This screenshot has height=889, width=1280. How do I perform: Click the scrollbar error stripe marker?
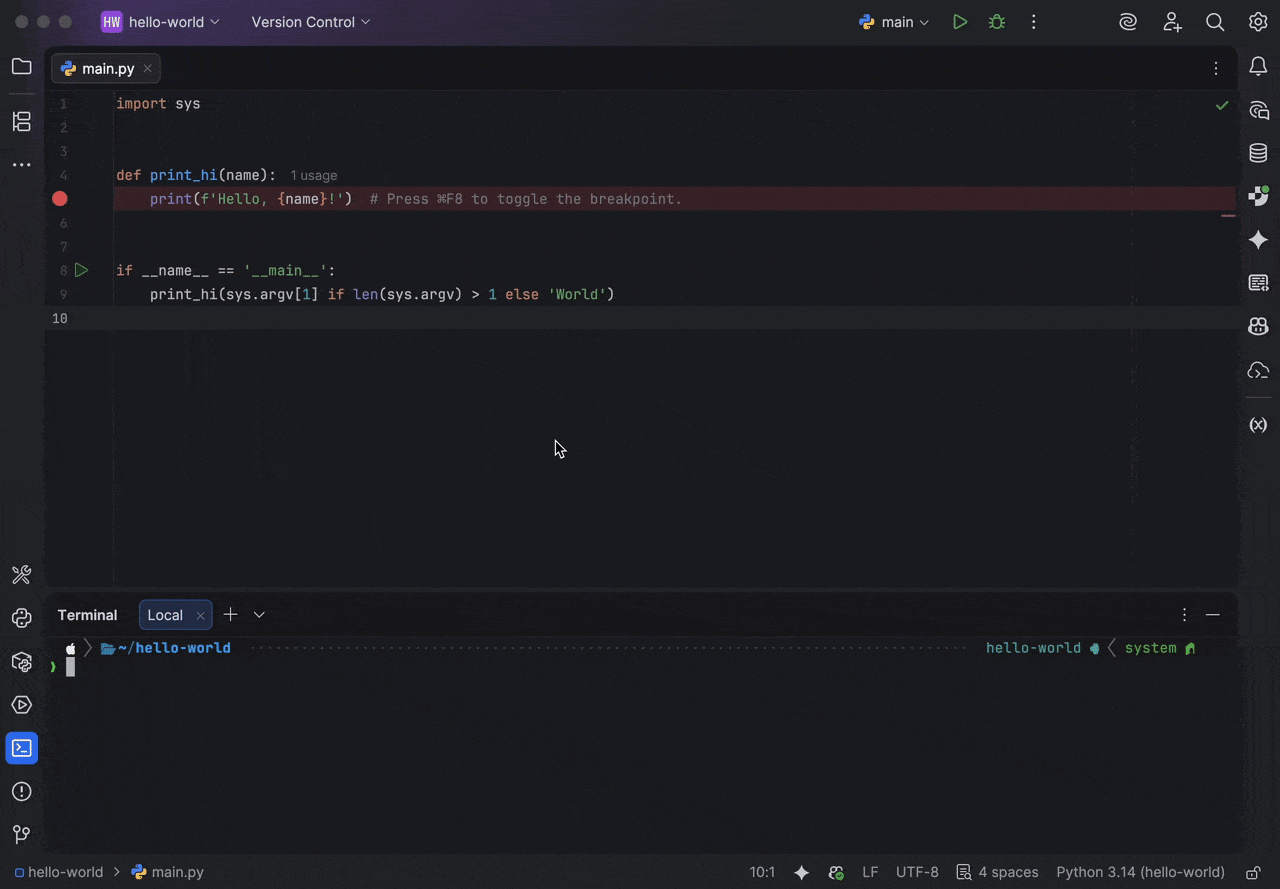(x=1228, y=215)
